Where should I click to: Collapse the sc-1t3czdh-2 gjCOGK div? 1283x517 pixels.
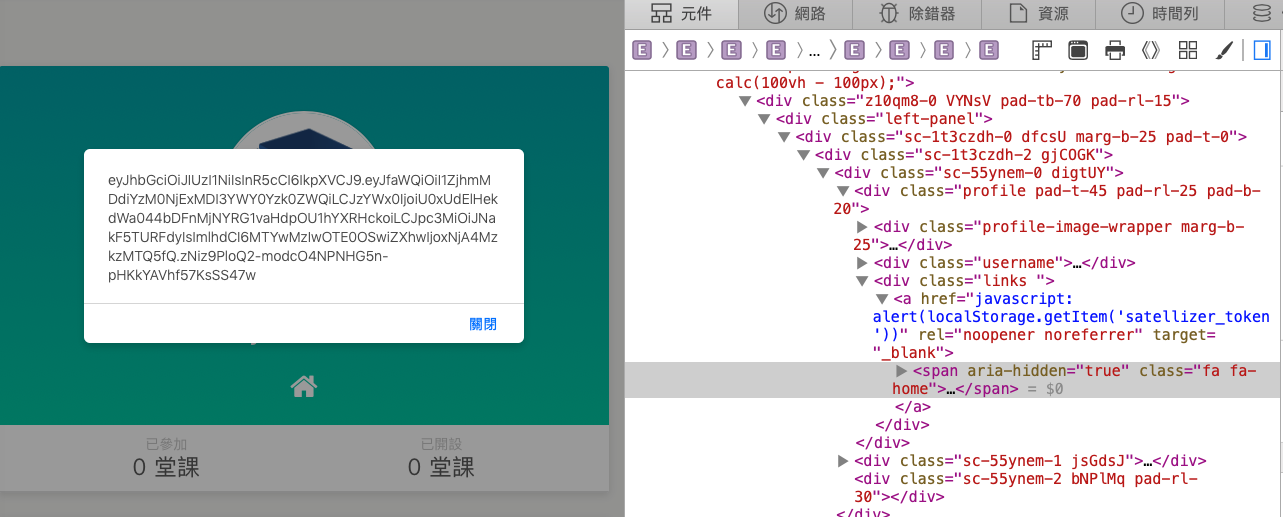tap(803, 155)
